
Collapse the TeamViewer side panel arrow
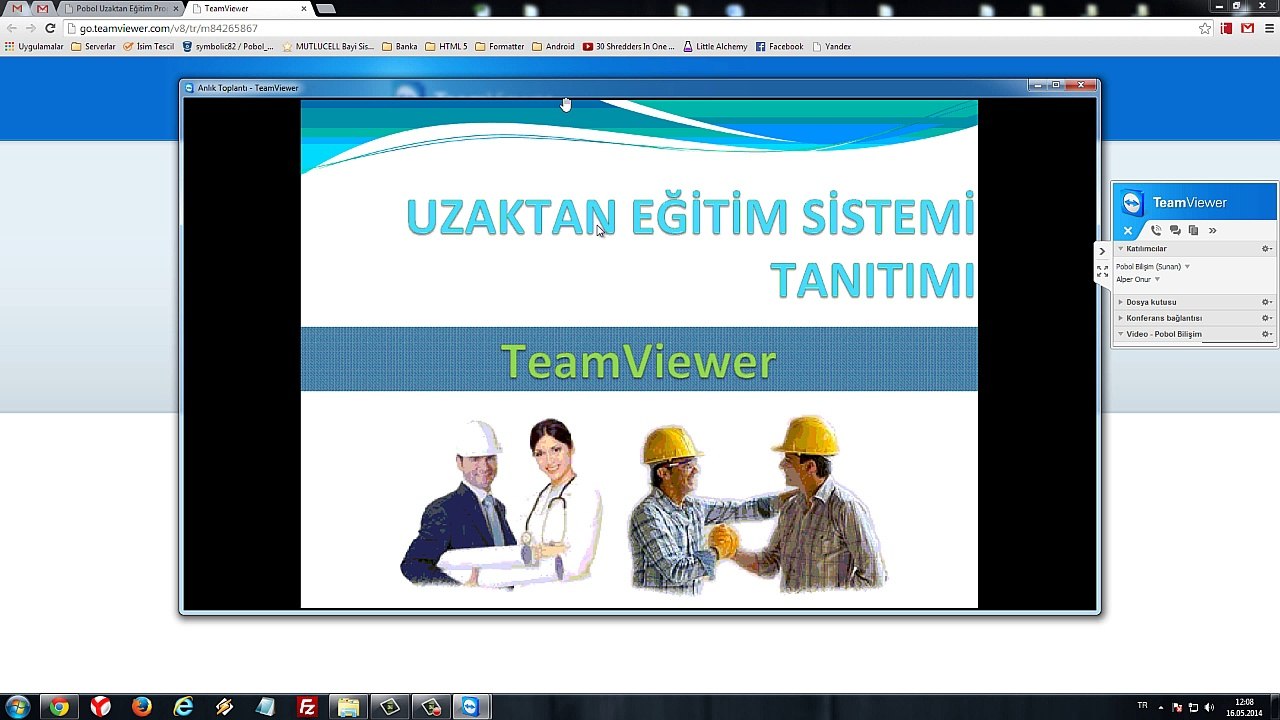(x=1102, y=251)
